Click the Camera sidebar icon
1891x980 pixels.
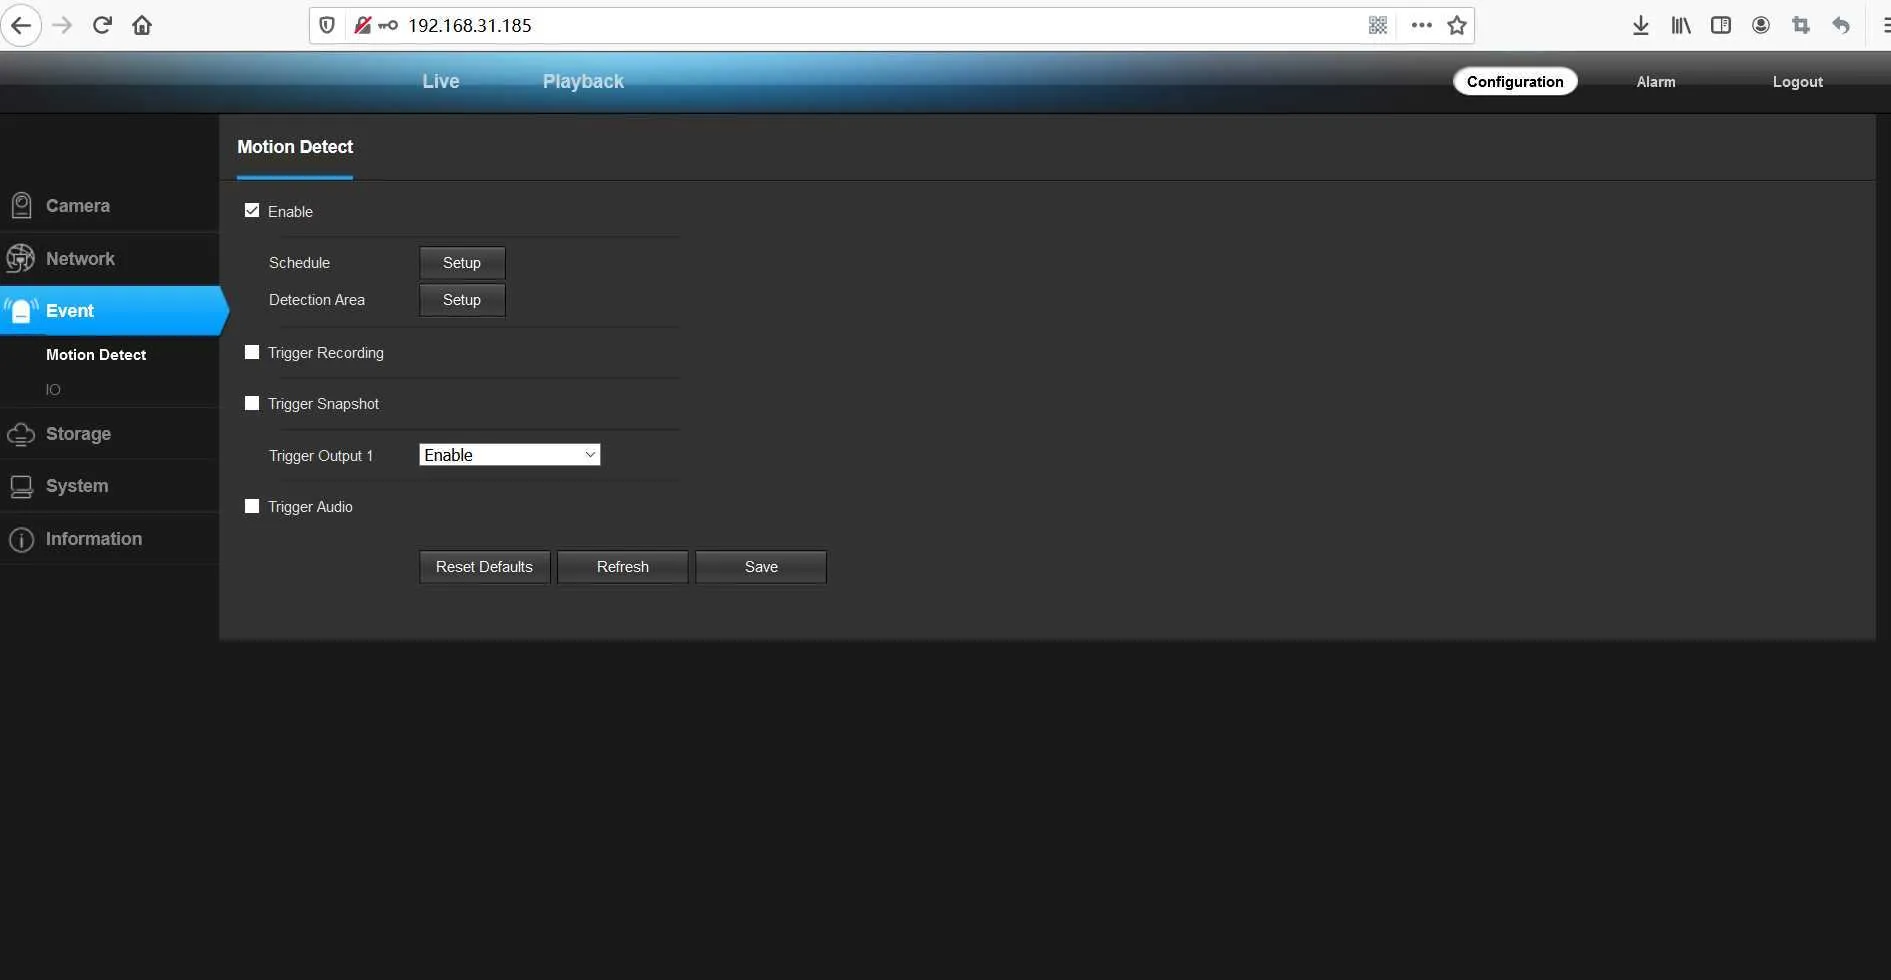point(21,205)
